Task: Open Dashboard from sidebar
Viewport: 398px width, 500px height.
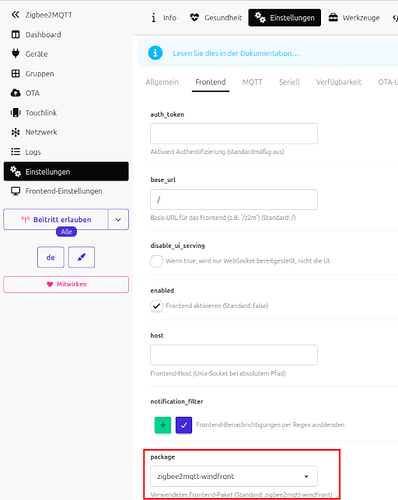Action: click(36, 35)
